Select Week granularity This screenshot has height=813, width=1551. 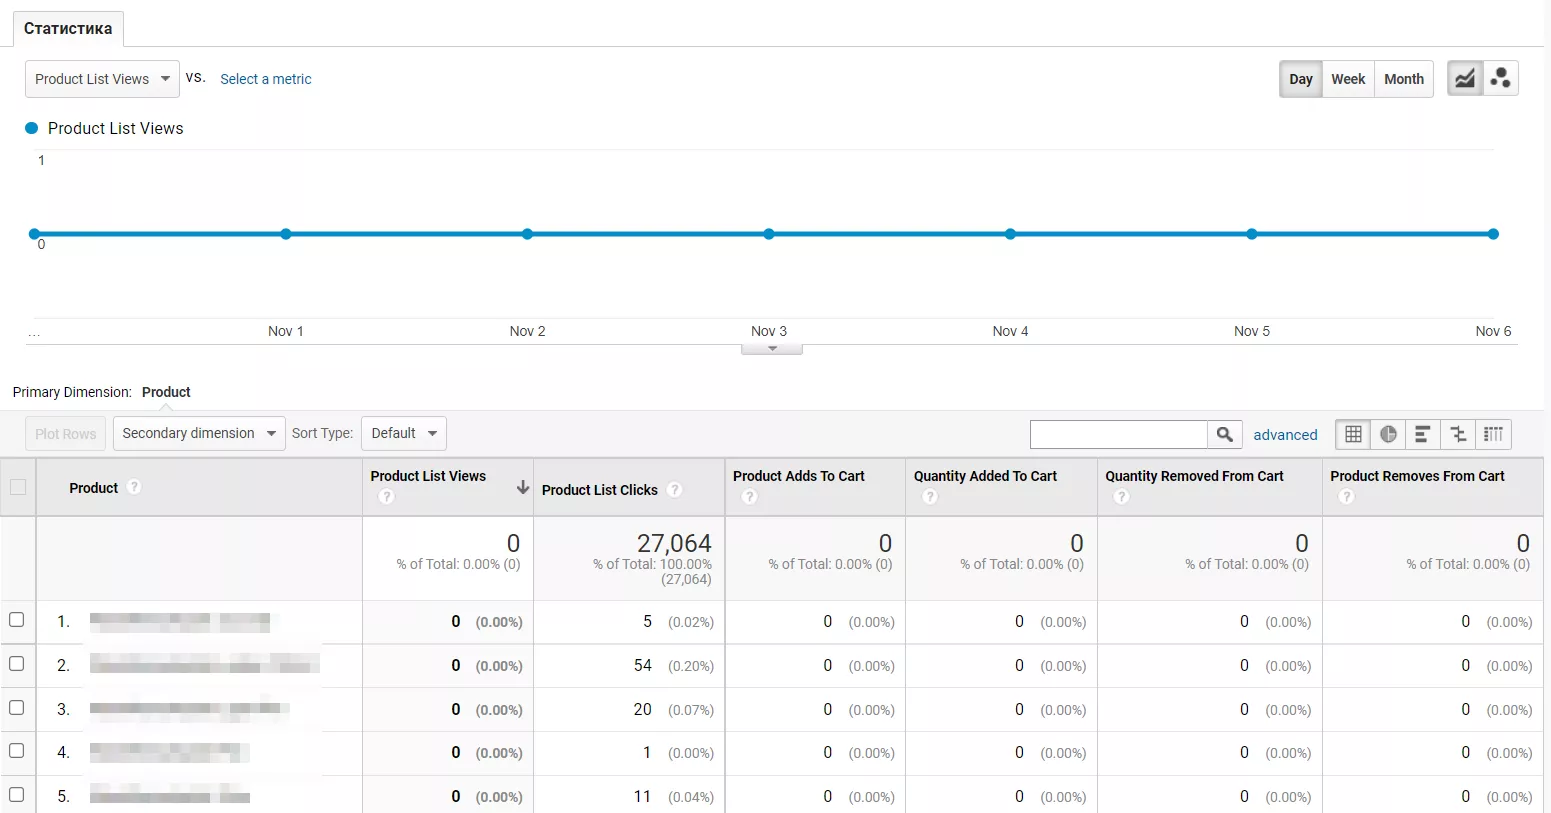[1348, 79]
